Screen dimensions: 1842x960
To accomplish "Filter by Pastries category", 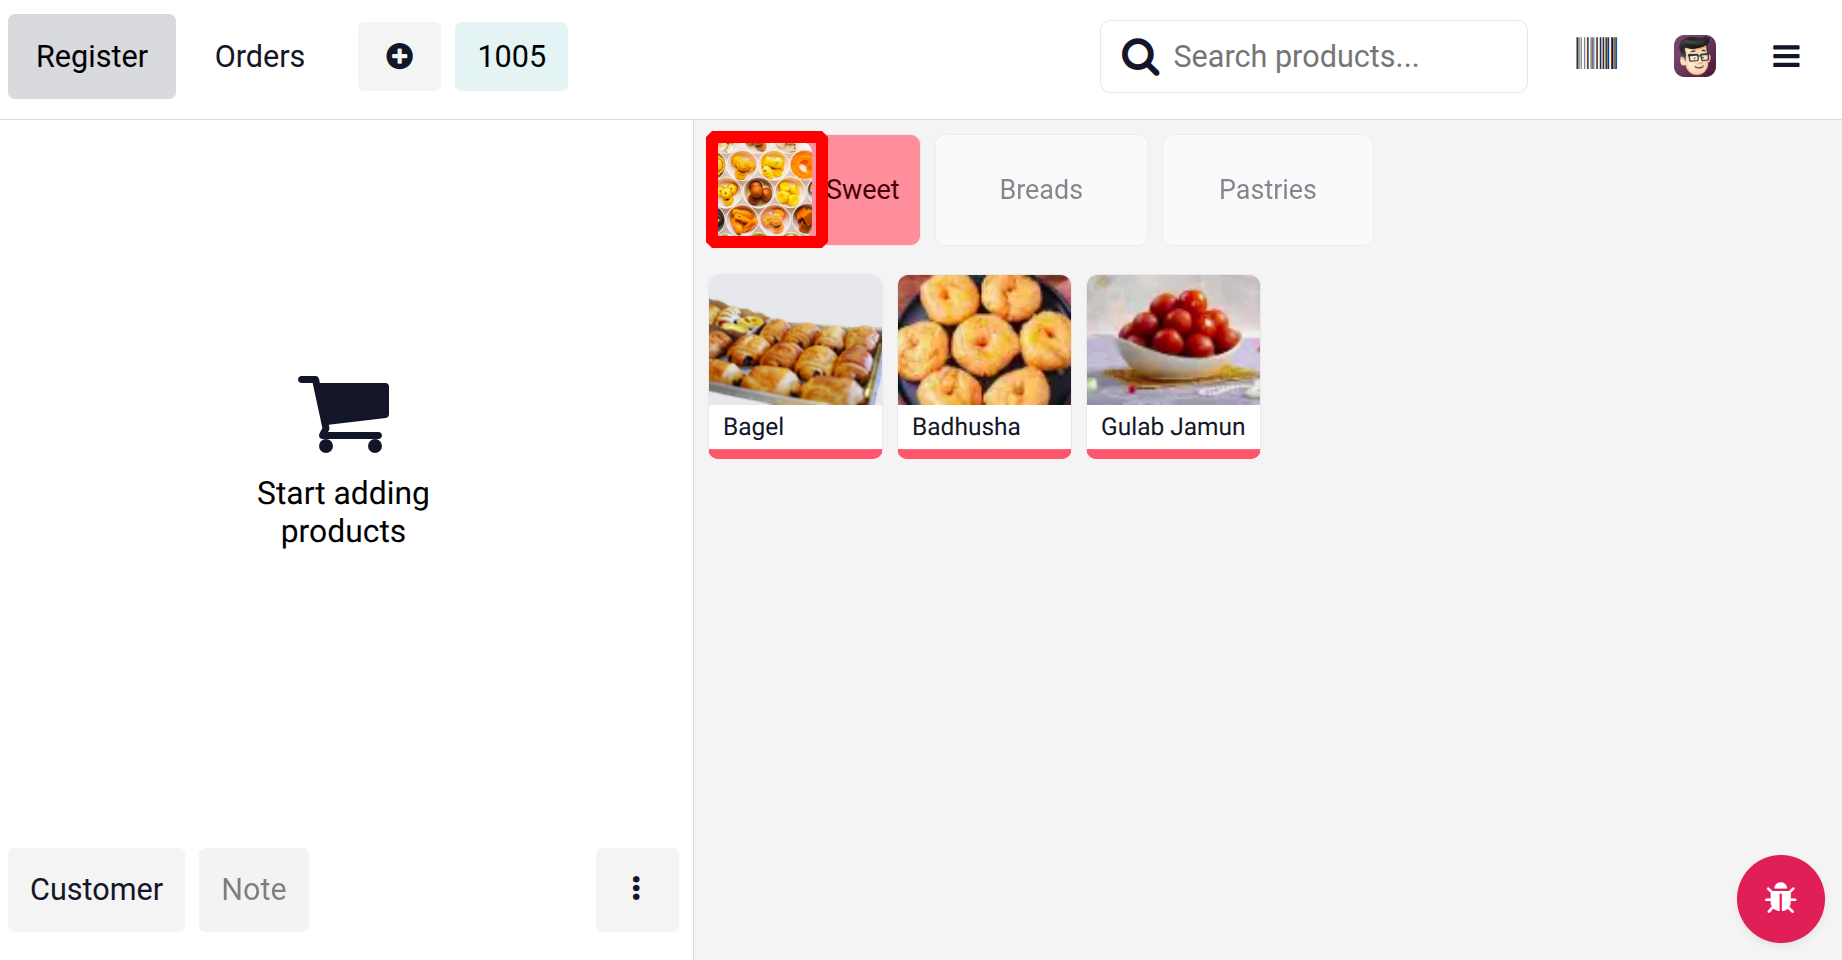I will click(1267, 190).
